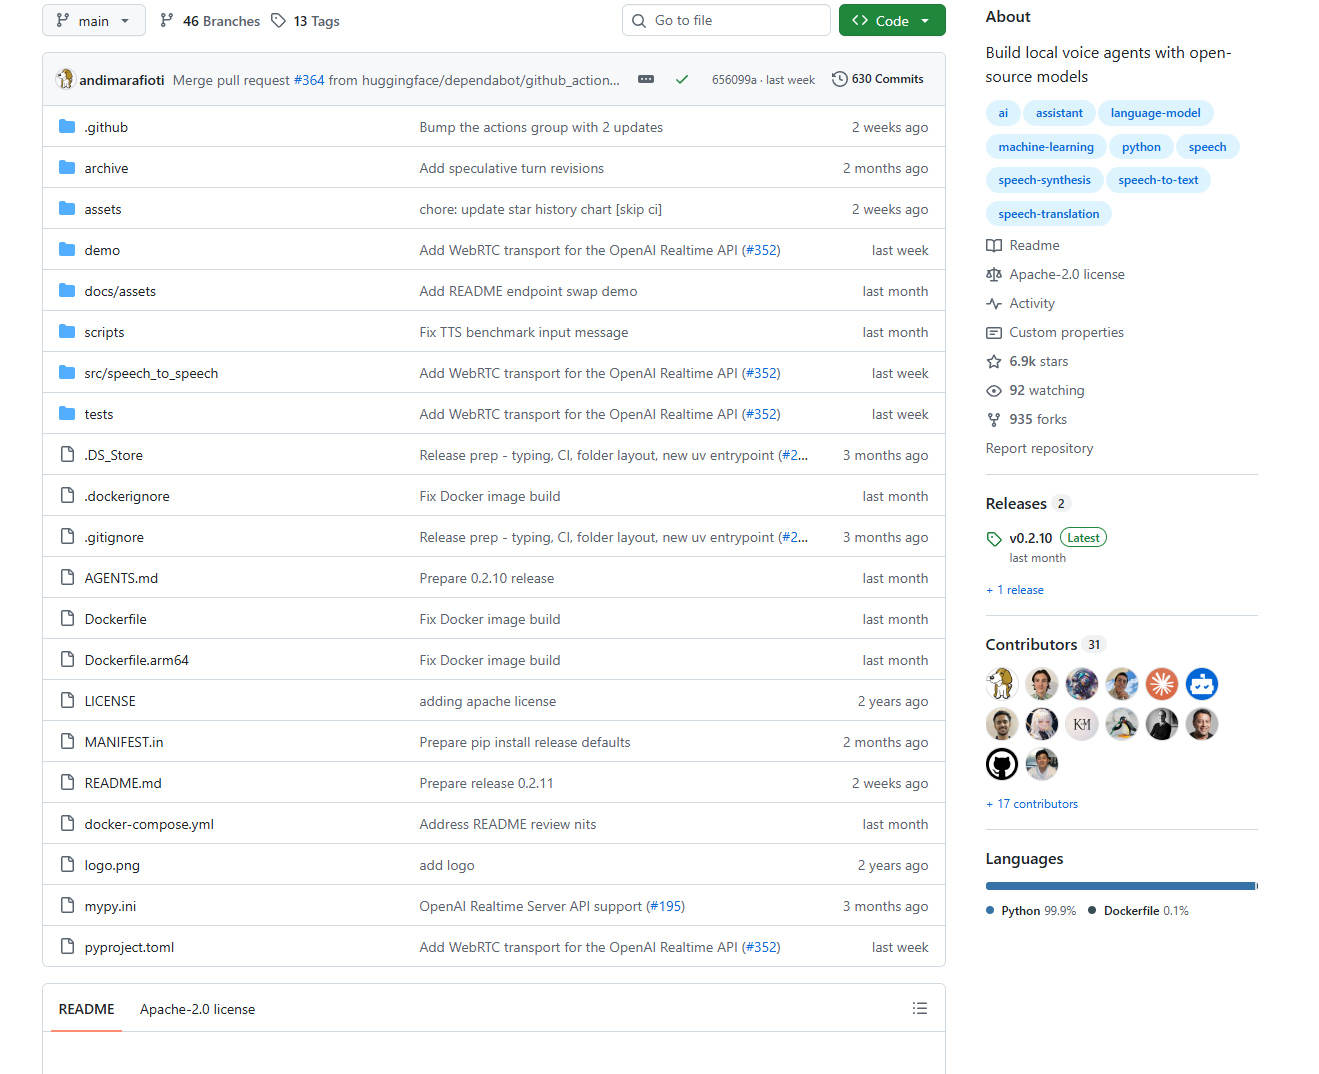Open the README.md file

click(x=123, y=783)
